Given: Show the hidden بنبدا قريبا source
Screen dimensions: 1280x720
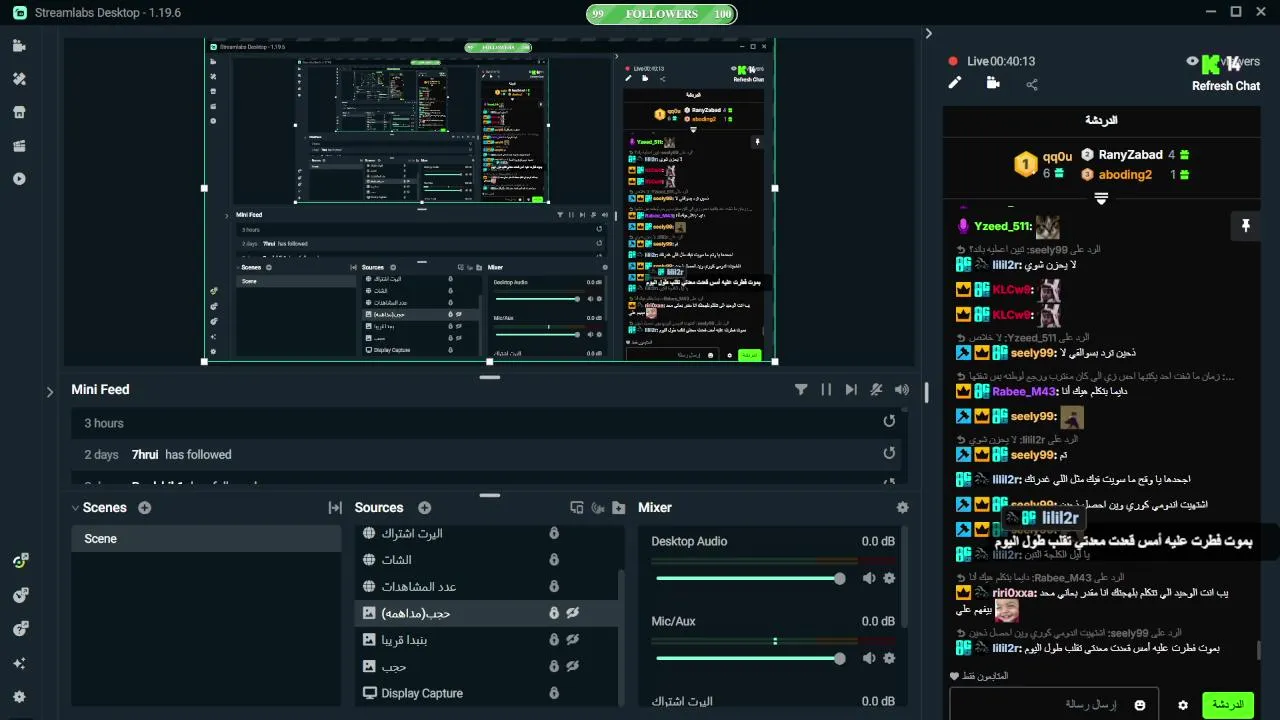Looking at the screenshot, I should tap(573, 640).
